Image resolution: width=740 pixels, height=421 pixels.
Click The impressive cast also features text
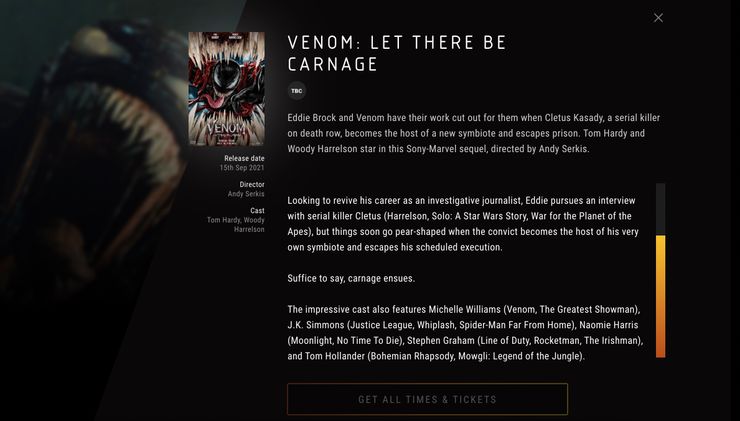click(x=357, y=310)
